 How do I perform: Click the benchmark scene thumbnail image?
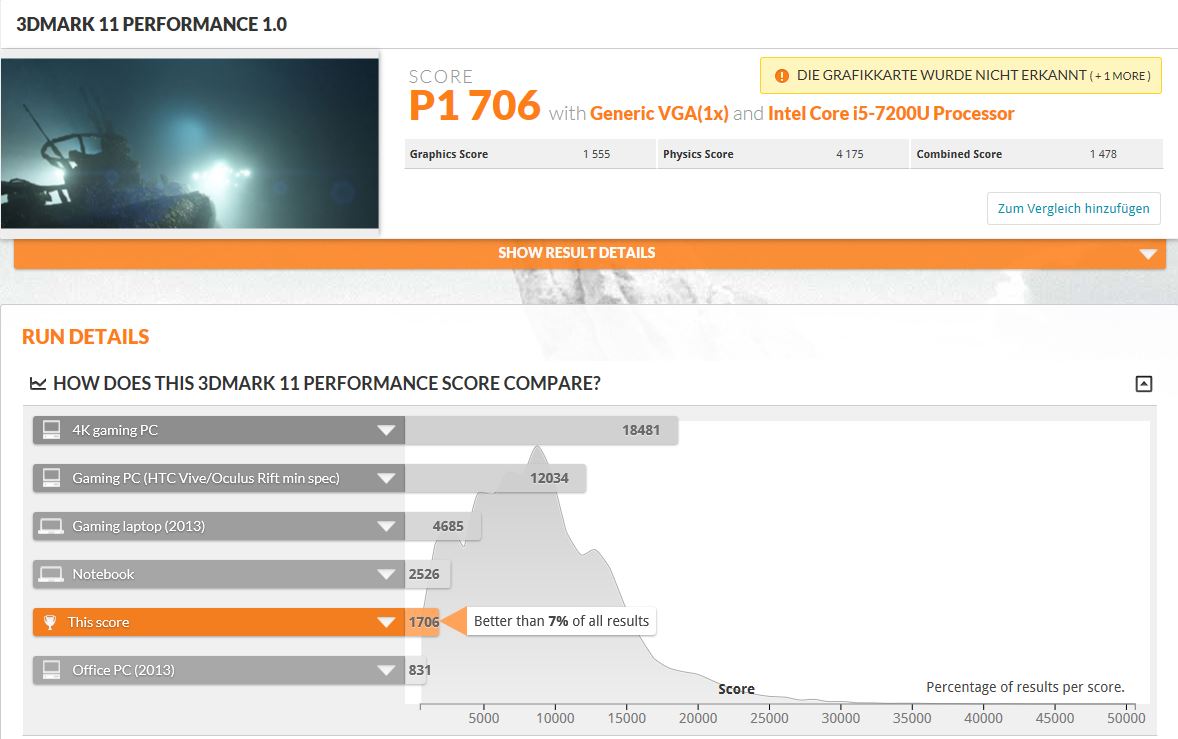click(x=190, y=143)
